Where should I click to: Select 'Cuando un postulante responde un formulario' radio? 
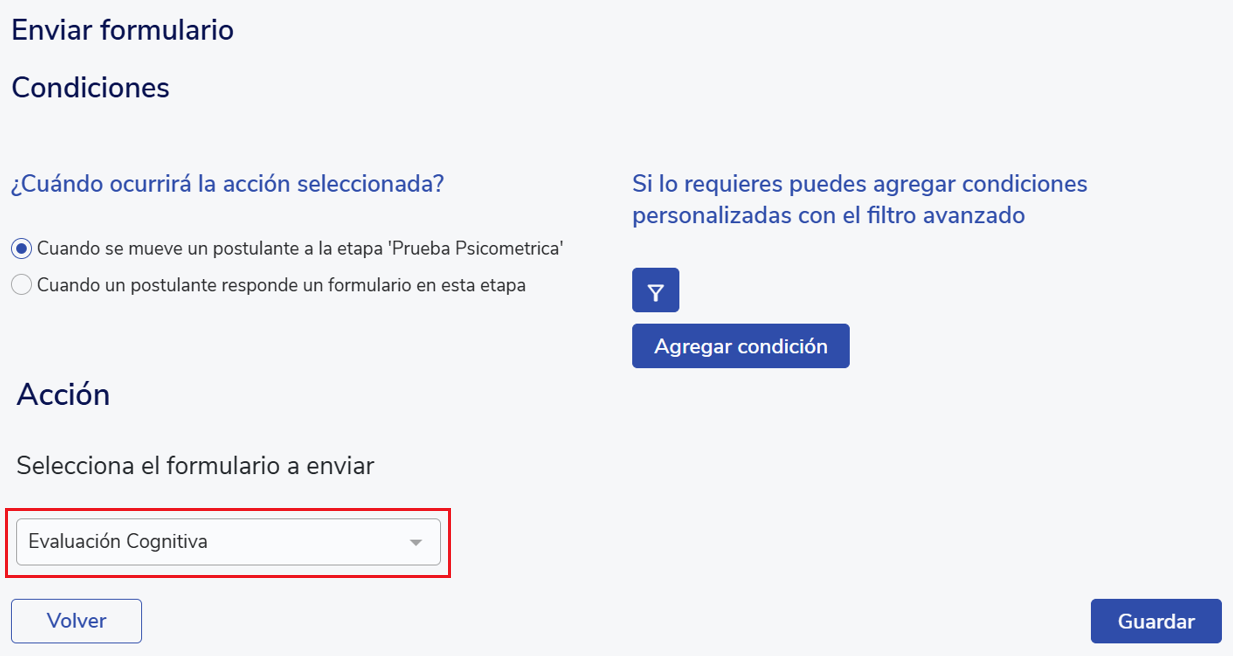pos(22,285)
